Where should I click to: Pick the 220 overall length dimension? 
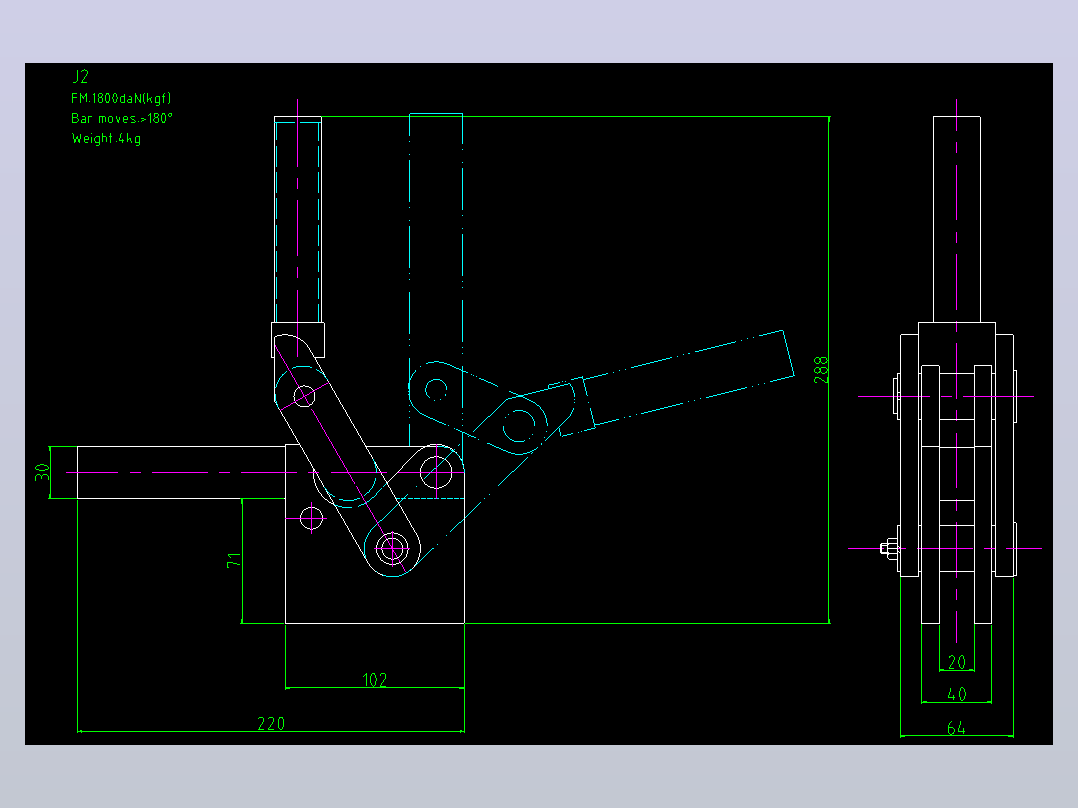pos(271,723)
